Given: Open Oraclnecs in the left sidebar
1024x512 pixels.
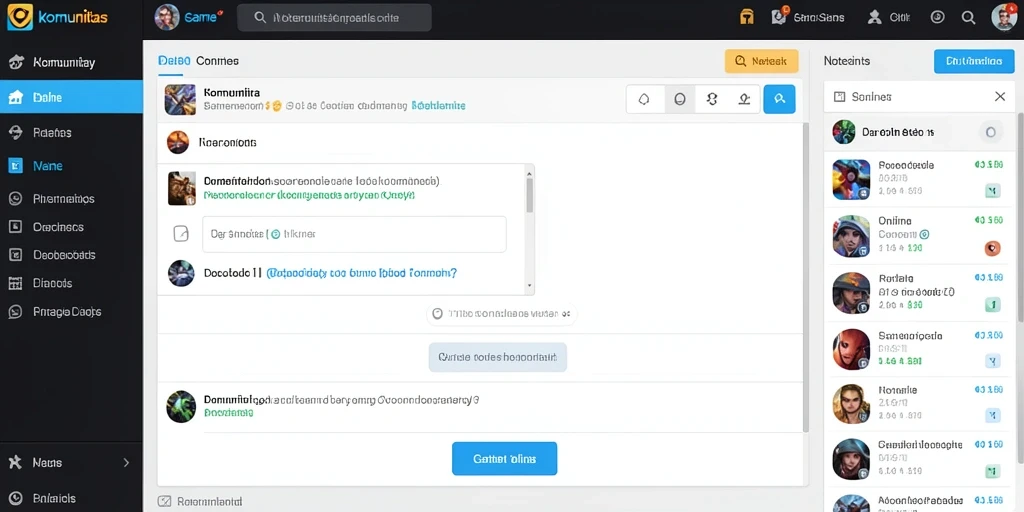Looking at the screenshot, I should click(x=71, y=227).
